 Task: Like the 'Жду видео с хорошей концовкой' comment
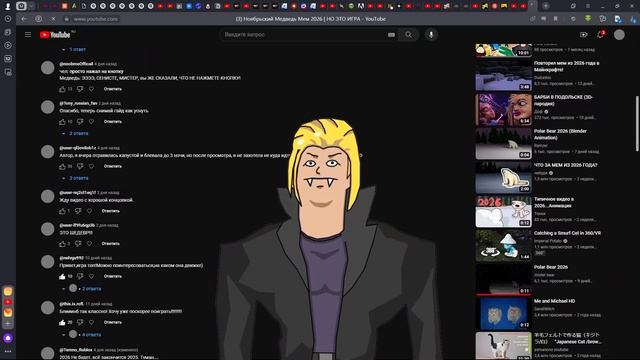point(62,211)
